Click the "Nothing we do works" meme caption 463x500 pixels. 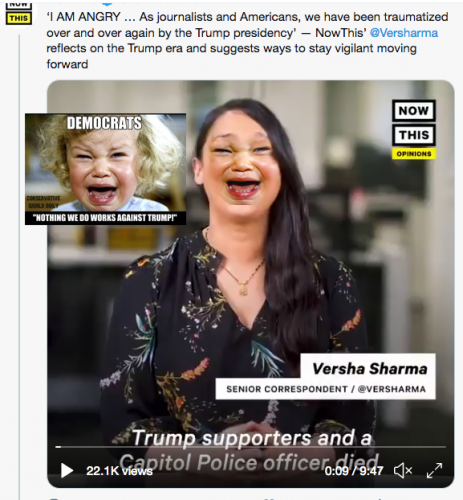coord(105,218)
